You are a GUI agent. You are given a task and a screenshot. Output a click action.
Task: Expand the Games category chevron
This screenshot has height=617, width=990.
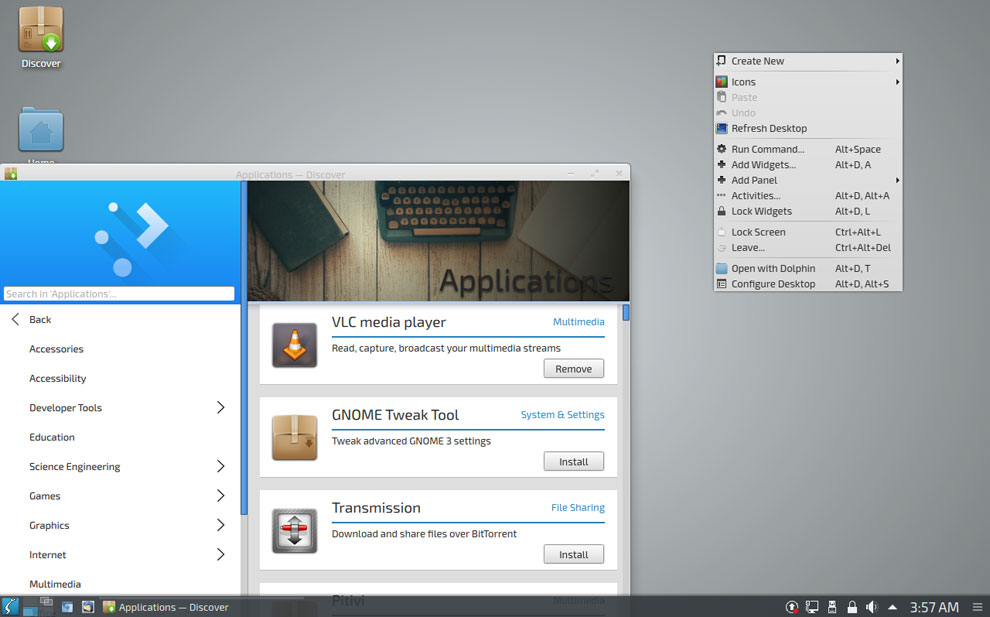pyautogui.click(x=220, y=495)
